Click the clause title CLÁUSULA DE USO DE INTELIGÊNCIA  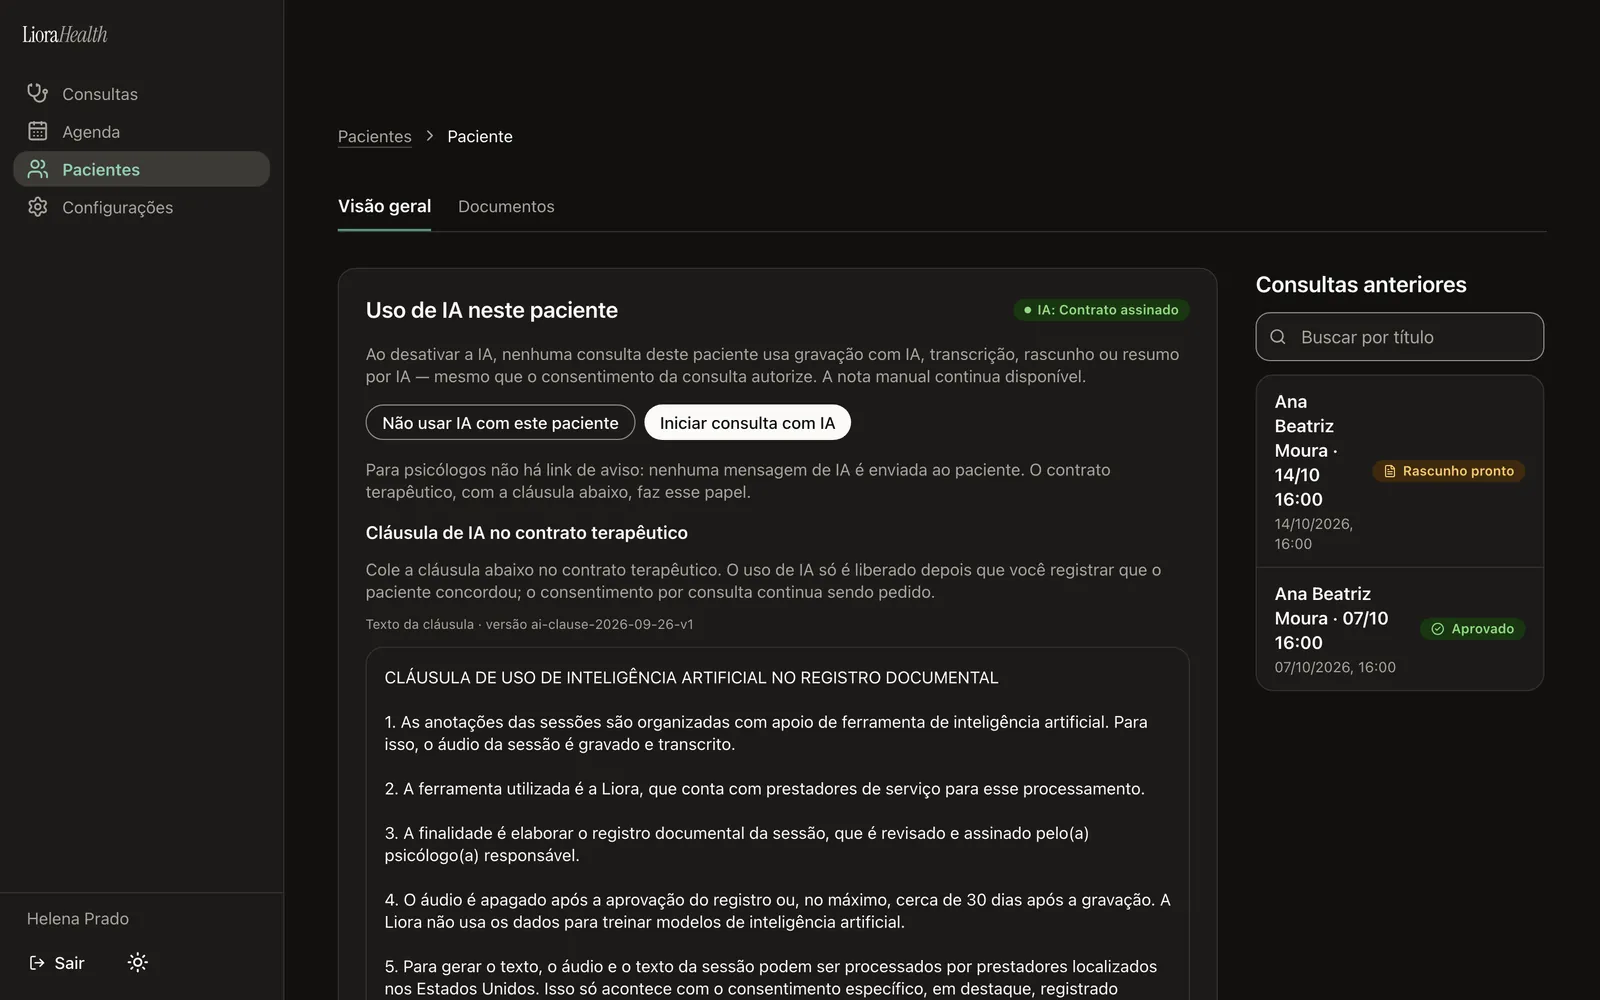coord(691,677)
